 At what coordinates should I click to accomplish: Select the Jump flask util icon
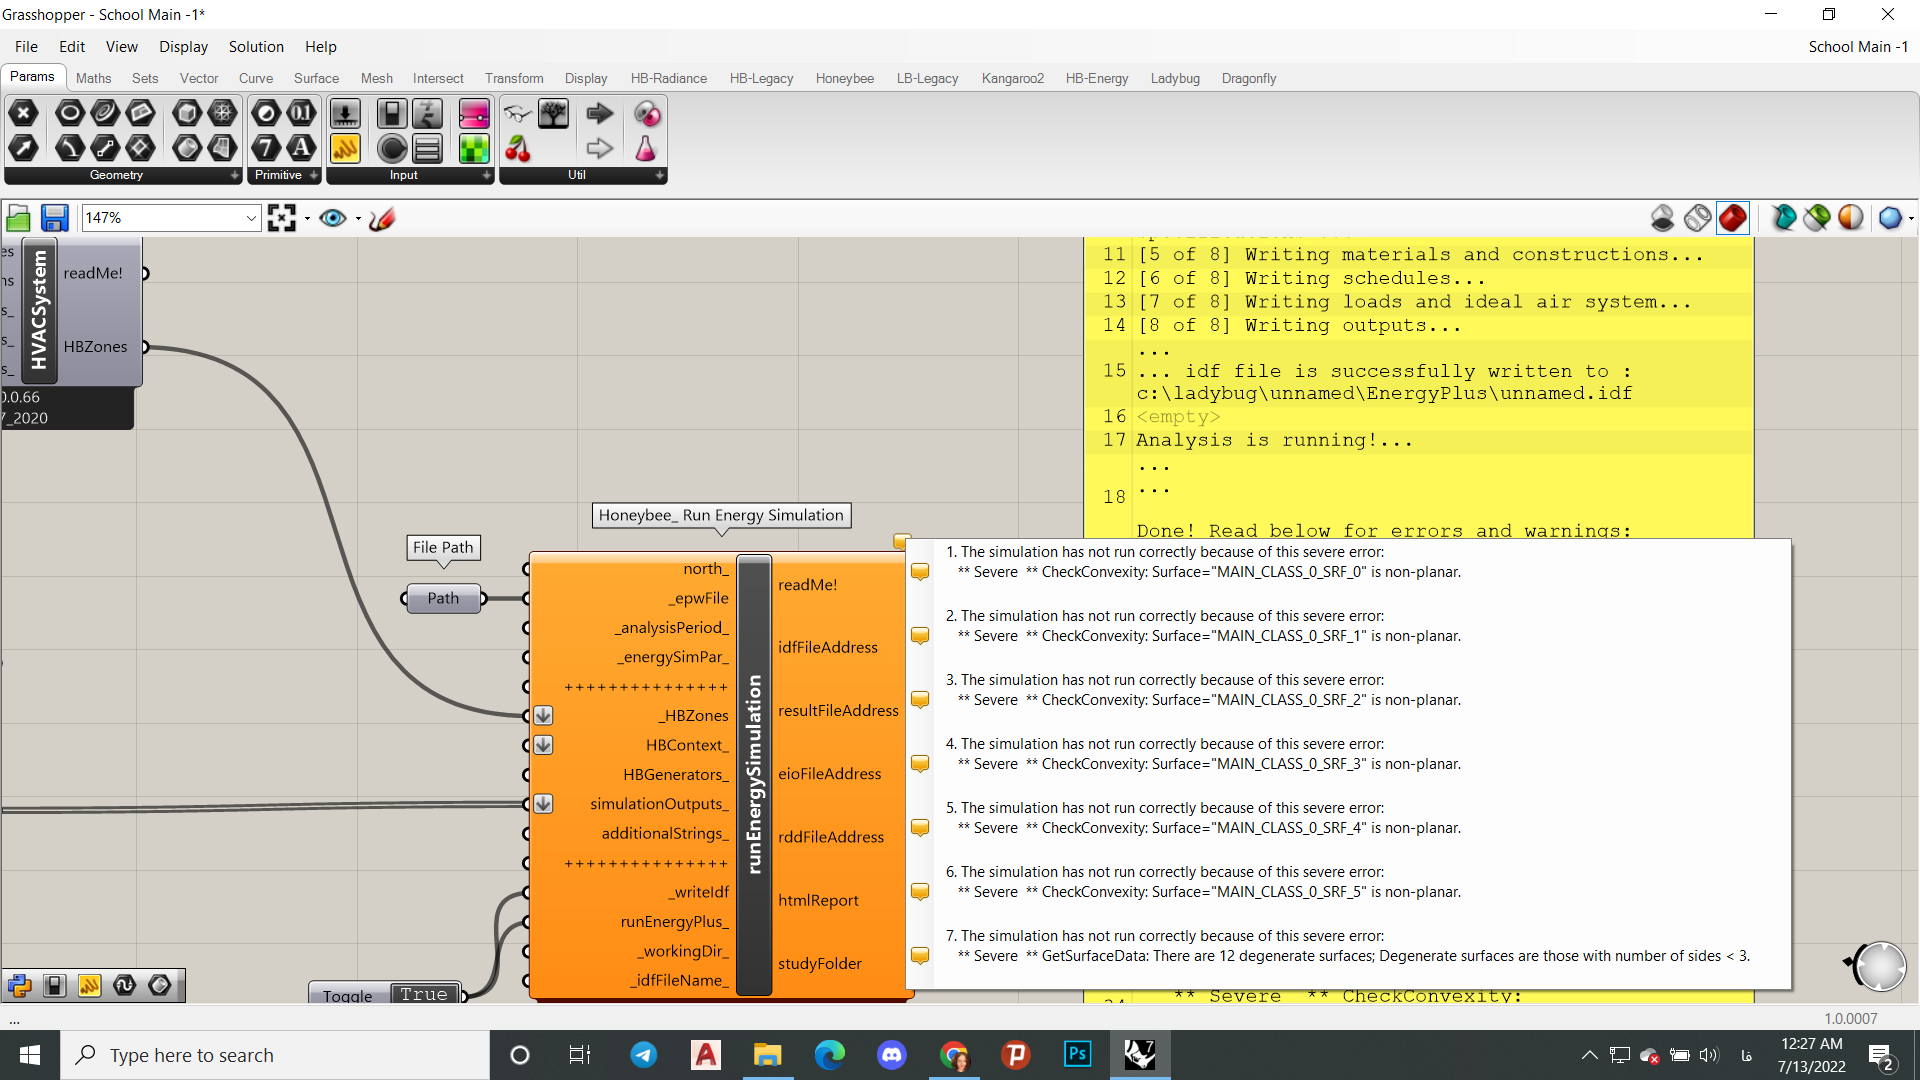coord(646,149)
